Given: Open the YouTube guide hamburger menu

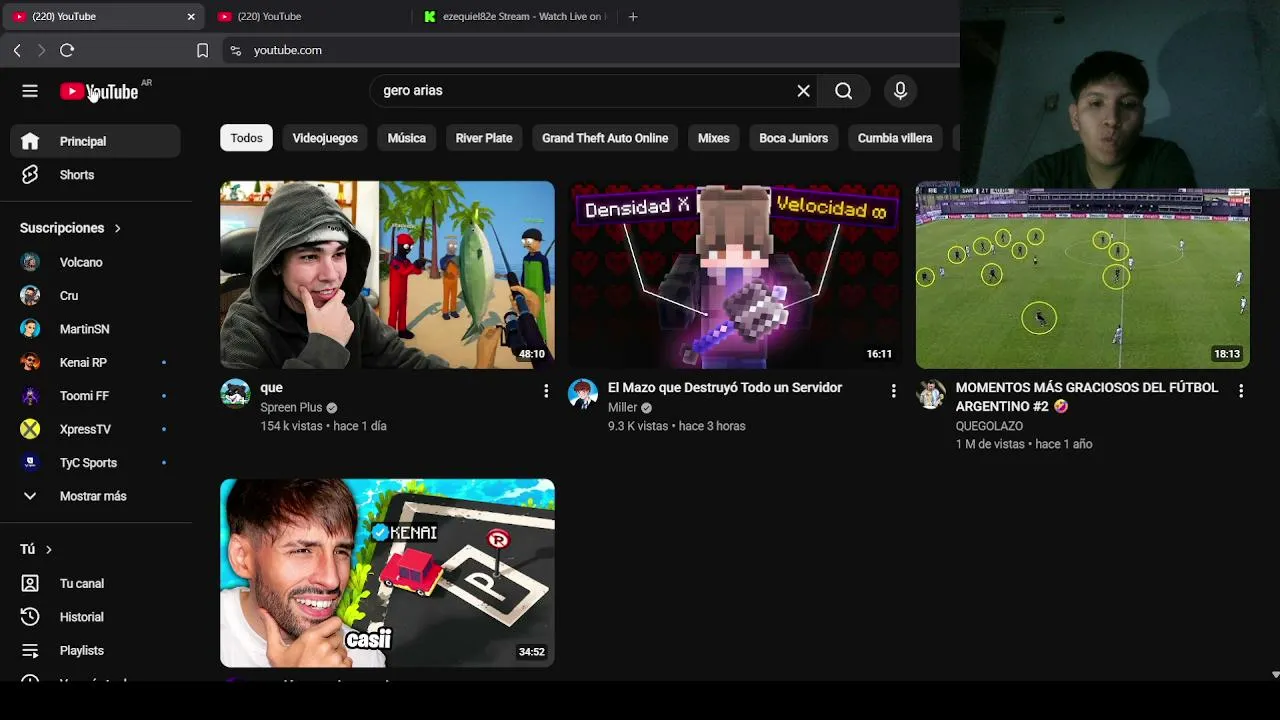Looking at the screenshot, I should coord(30,91).
